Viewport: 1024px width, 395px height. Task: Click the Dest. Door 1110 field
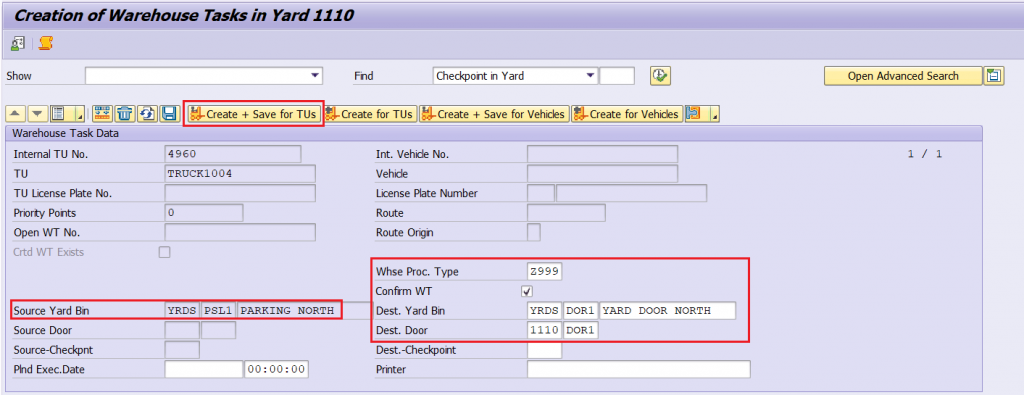(x=545, y=330)
